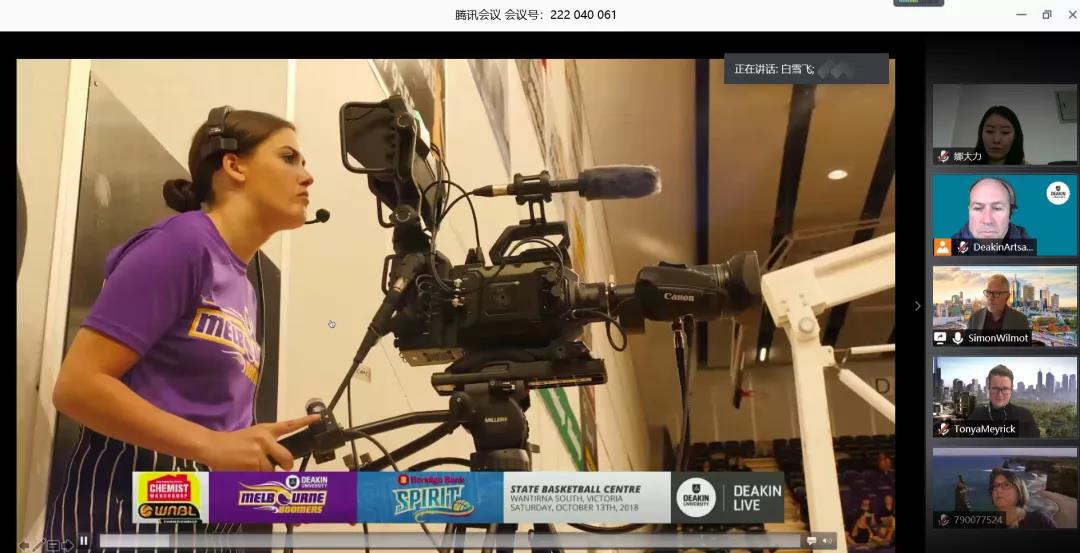
Task: Pause the shared video playback
Action: tap(84, 541)
